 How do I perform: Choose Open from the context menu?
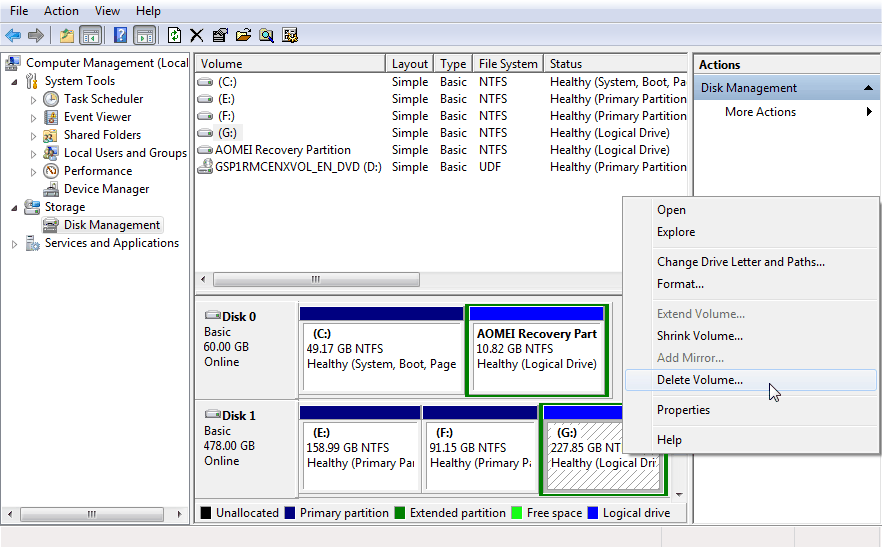point(751,210)
